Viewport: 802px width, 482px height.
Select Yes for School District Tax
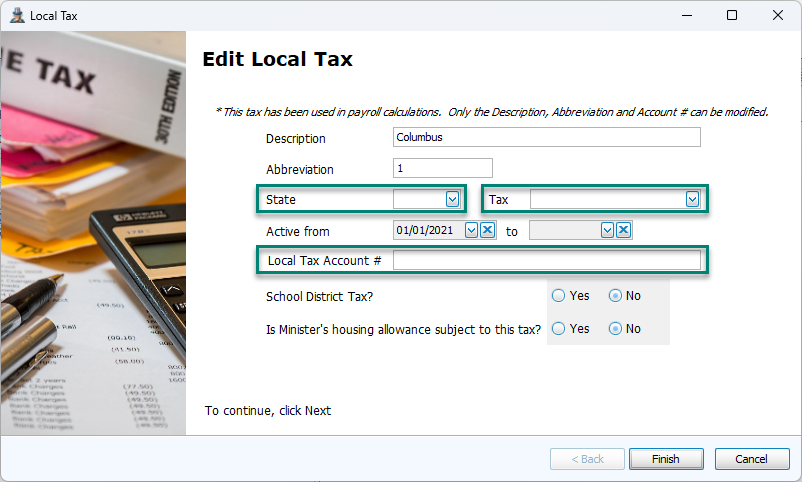click(x=558, y=296)
